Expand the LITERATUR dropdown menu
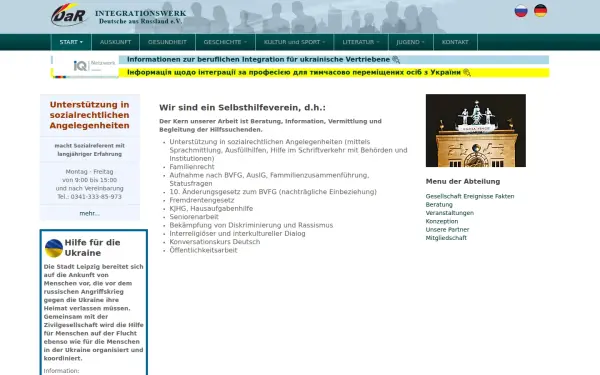The height and width of the screenshot is (375, 600). (361, 42)
